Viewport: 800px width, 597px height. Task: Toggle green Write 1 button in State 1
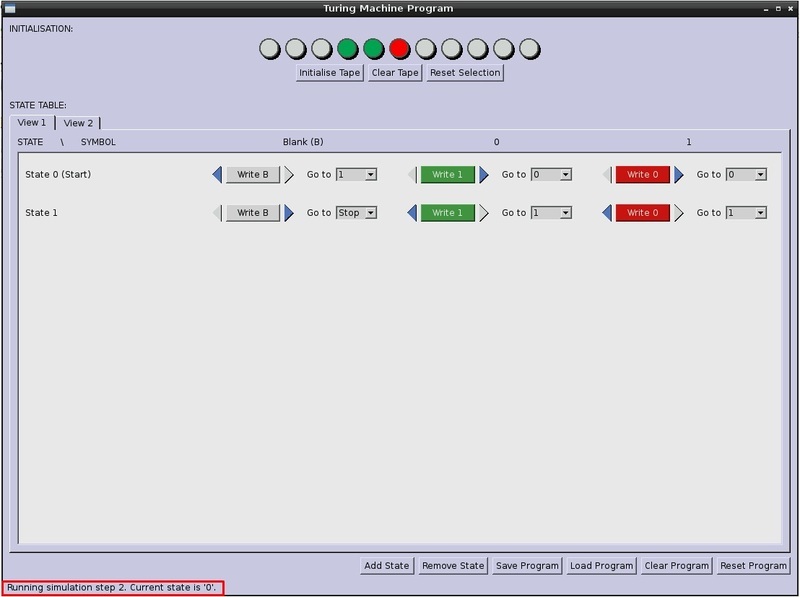(x=447, y=213)
